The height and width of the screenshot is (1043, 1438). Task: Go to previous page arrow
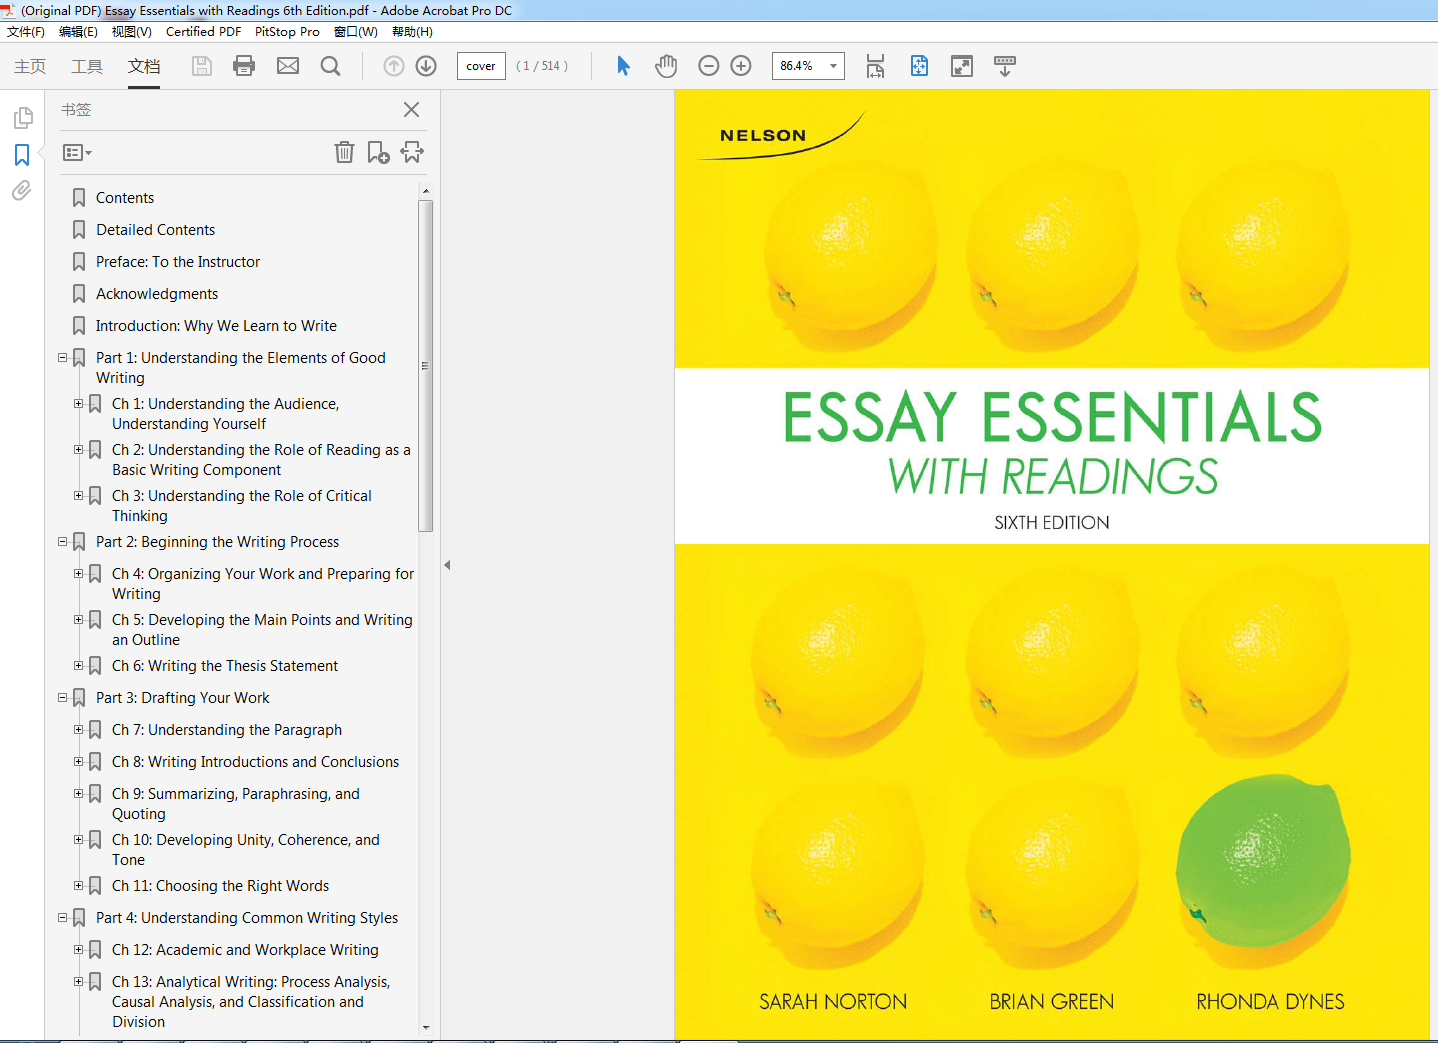(394, 66)
